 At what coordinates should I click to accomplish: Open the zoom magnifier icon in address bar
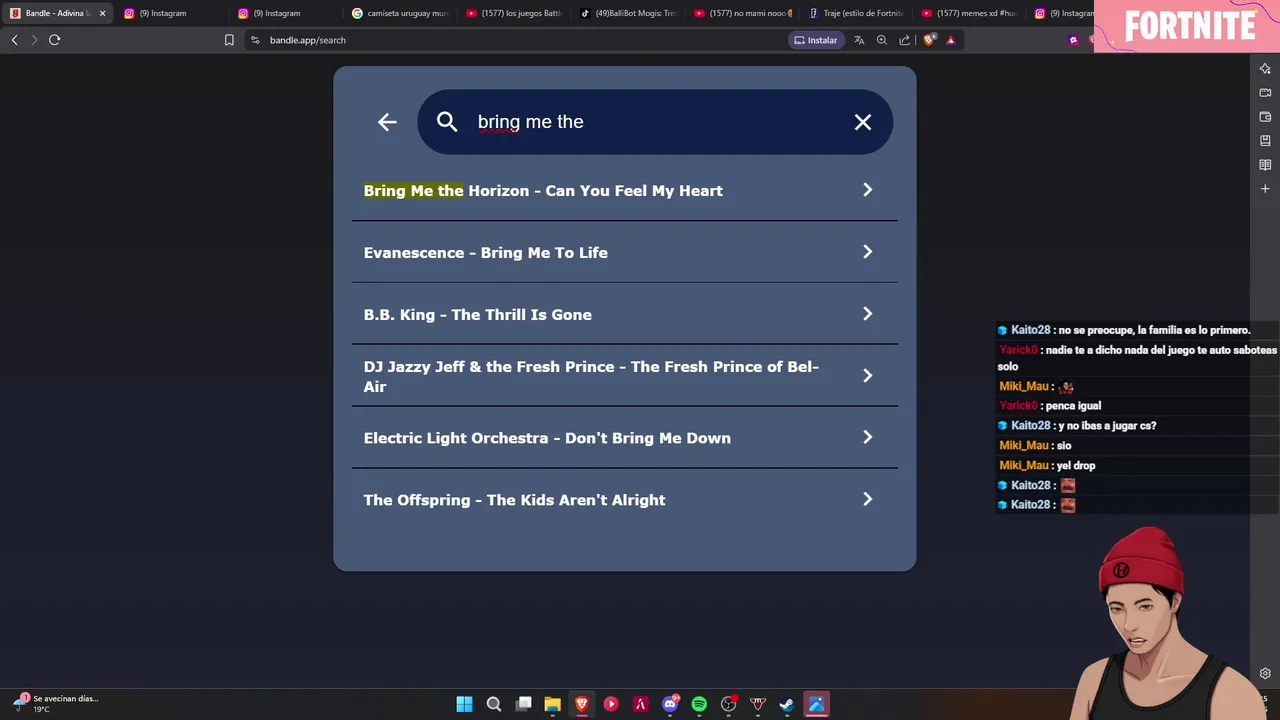coord(882,40)
